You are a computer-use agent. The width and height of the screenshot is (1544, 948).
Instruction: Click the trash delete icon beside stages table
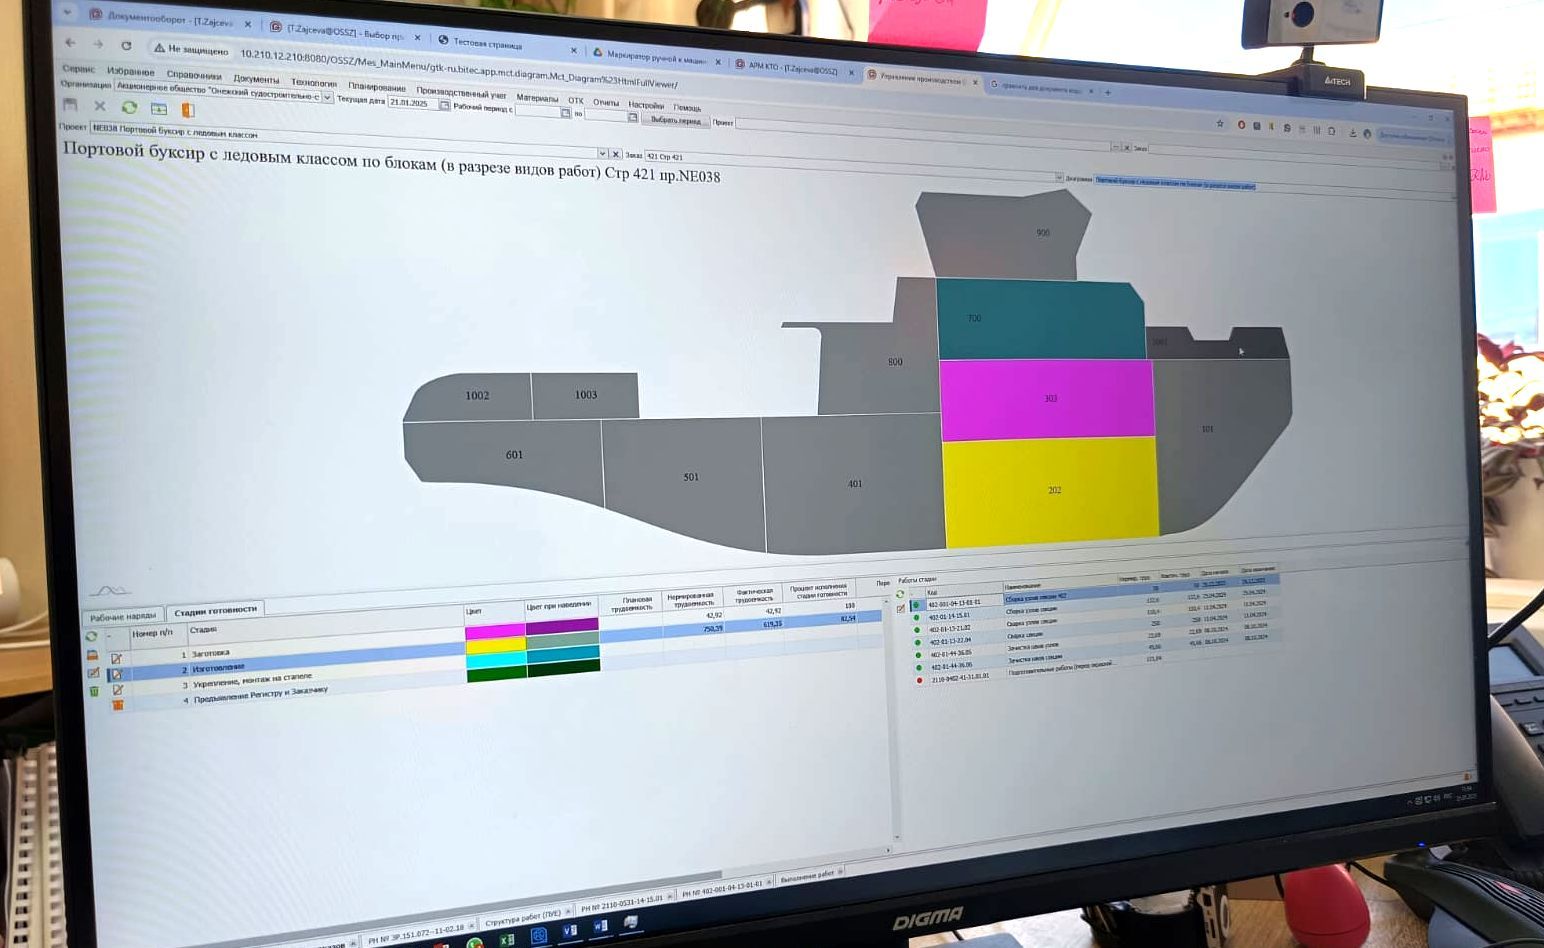(93, 690)
